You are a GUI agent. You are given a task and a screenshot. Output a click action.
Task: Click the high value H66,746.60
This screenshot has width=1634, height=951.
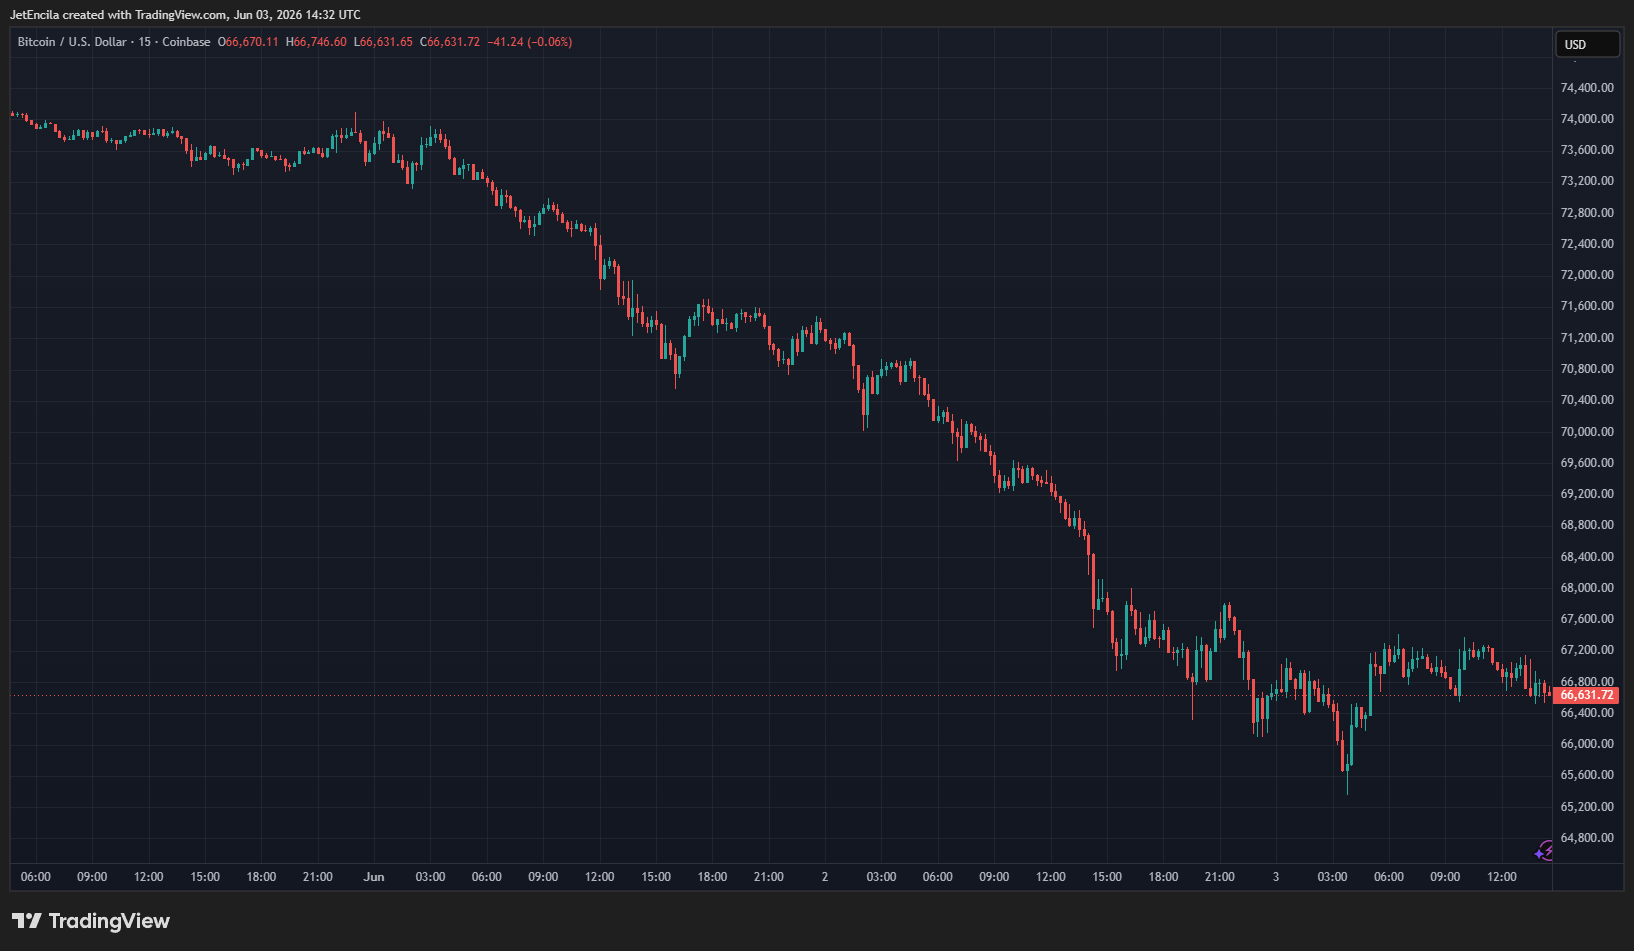(316, 42)
